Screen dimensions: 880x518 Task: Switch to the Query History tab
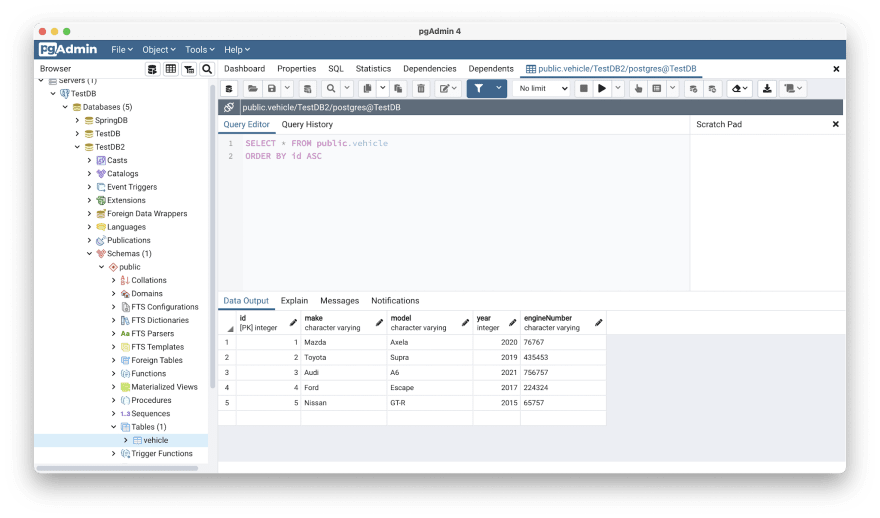[x=307, y=125]
